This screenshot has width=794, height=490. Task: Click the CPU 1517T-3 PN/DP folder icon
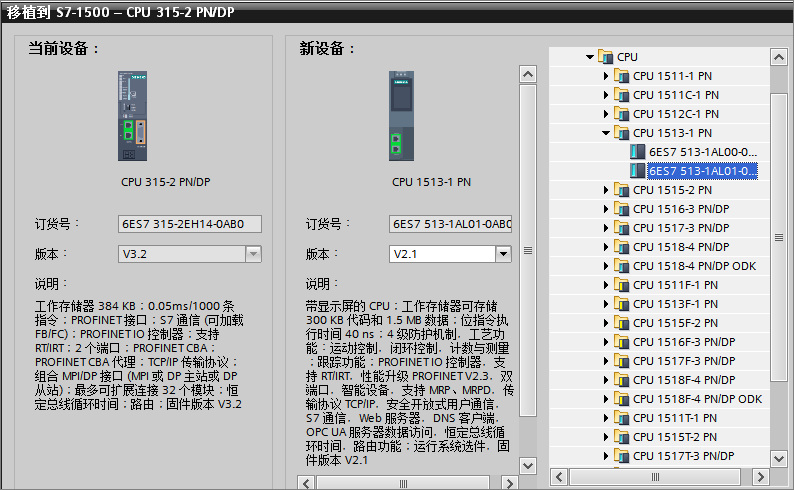[x=621, y=456]
